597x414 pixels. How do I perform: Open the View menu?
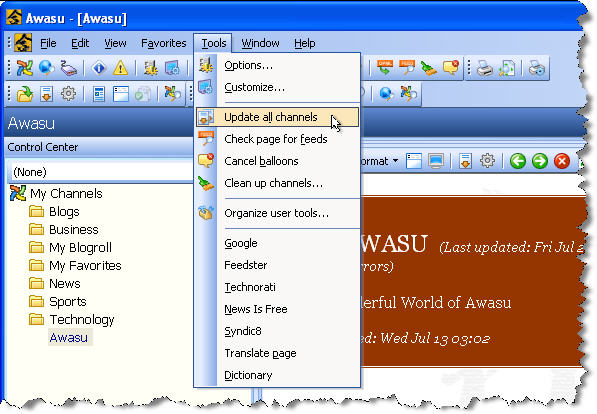tap(115, 43)
